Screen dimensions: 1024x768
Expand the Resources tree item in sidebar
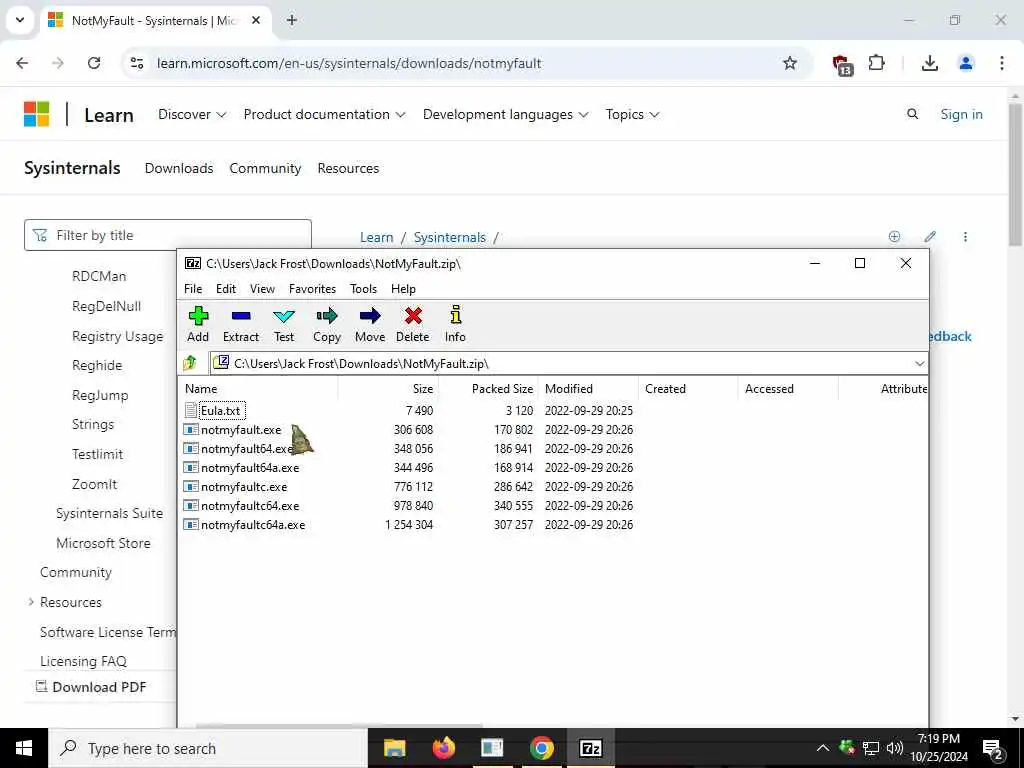(31, 601)
